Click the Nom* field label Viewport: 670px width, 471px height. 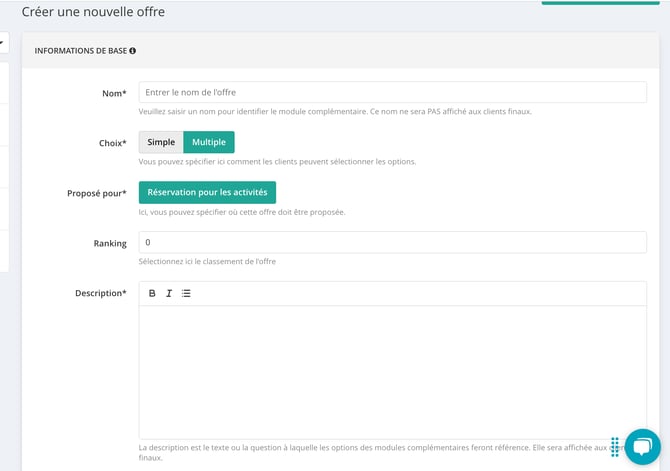[x=114, y=94]
